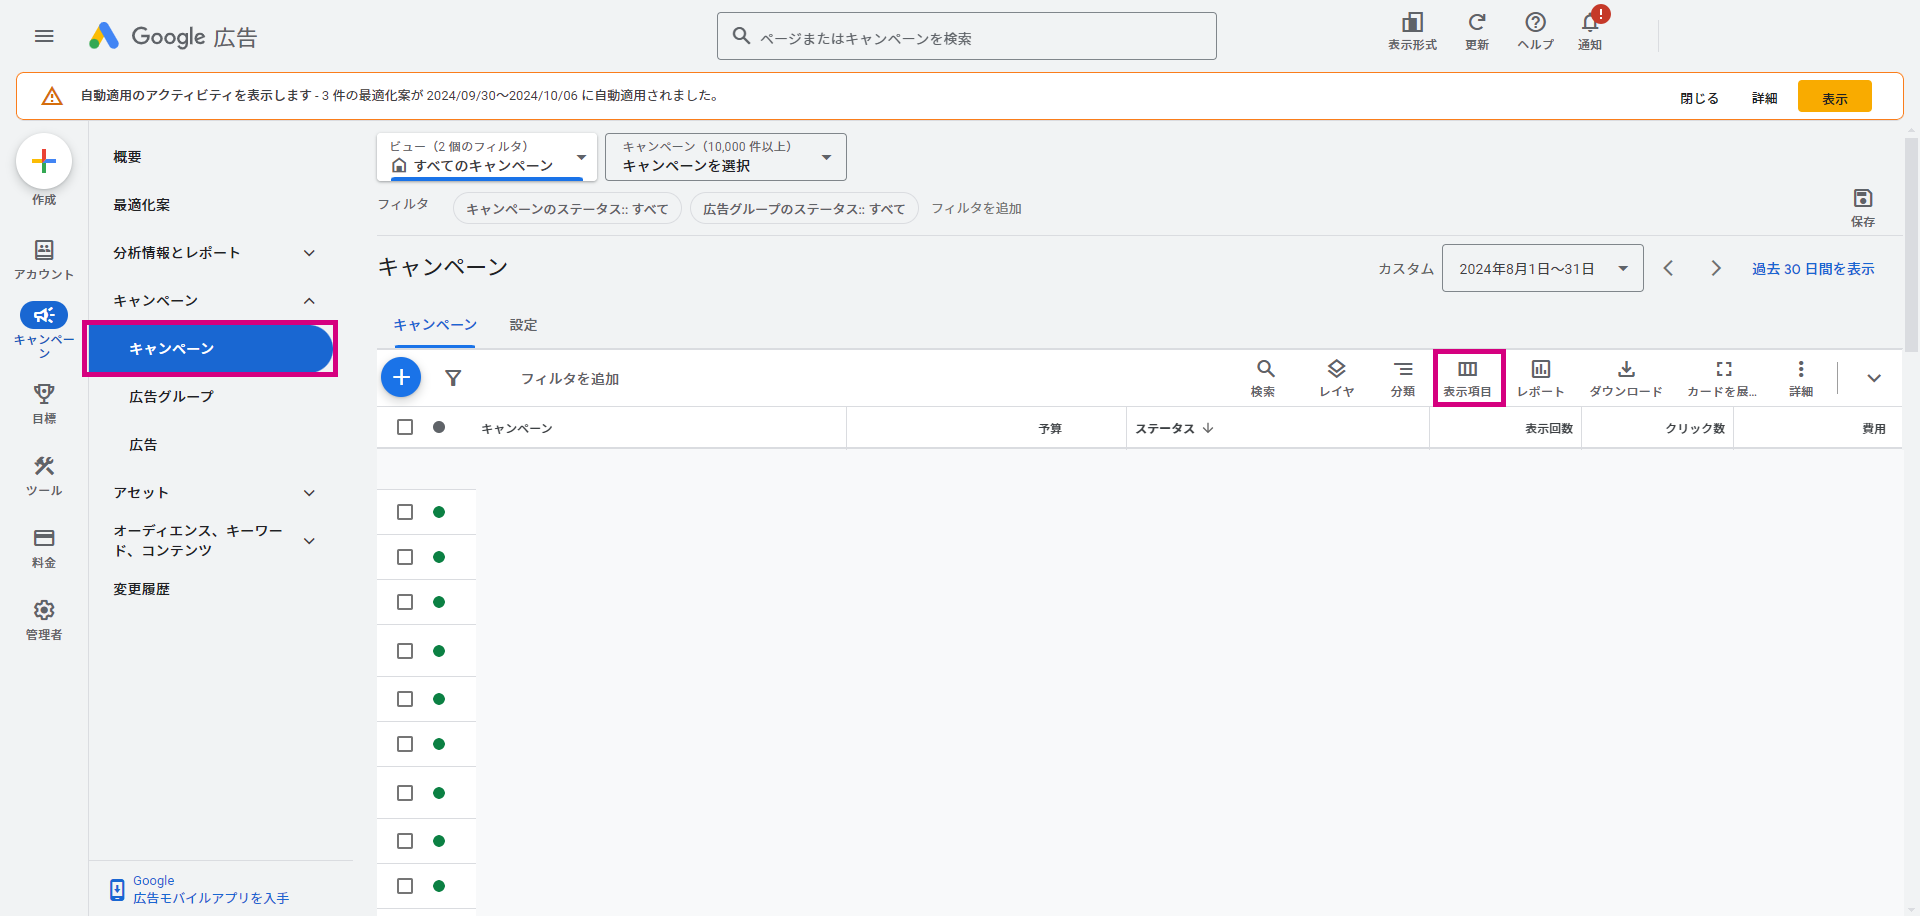Go to next date range arrow
This screenshot has width=1920, height=916.
coord(1716,268)
